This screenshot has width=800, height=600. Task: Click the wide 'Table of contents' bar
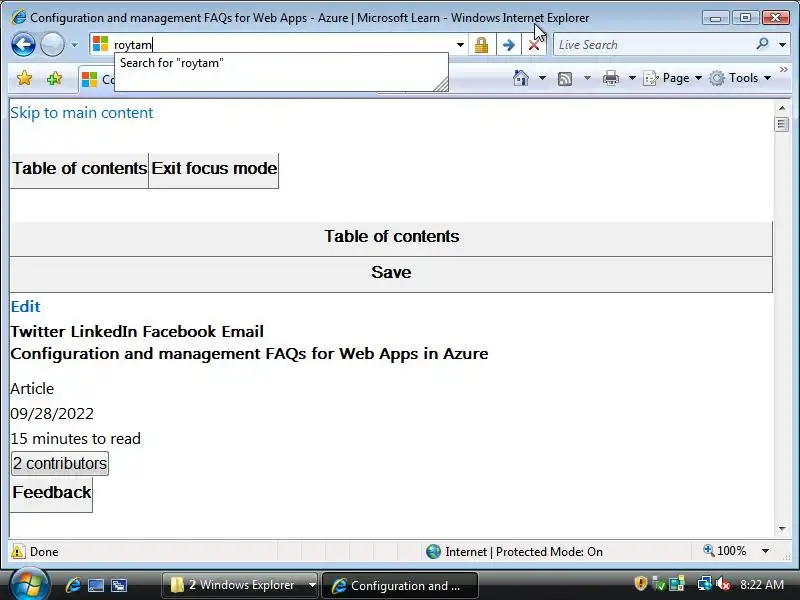pyautogui.click(x=391, y=239)
